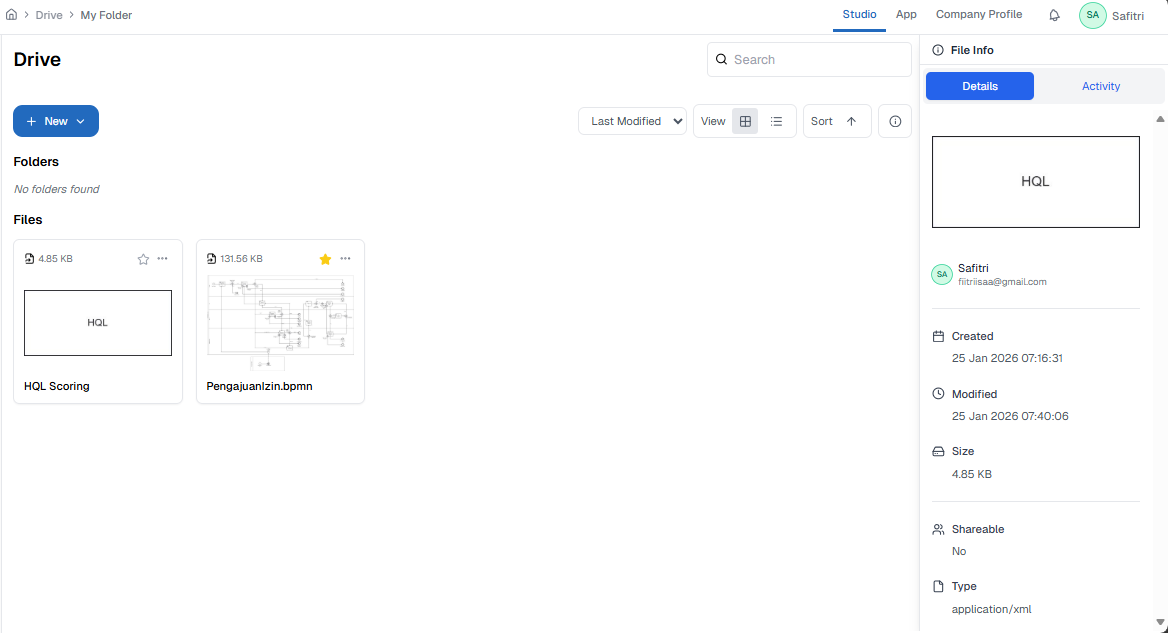
Task: Open the Last Modified sort dropdown
Action: tap(632, 121)
